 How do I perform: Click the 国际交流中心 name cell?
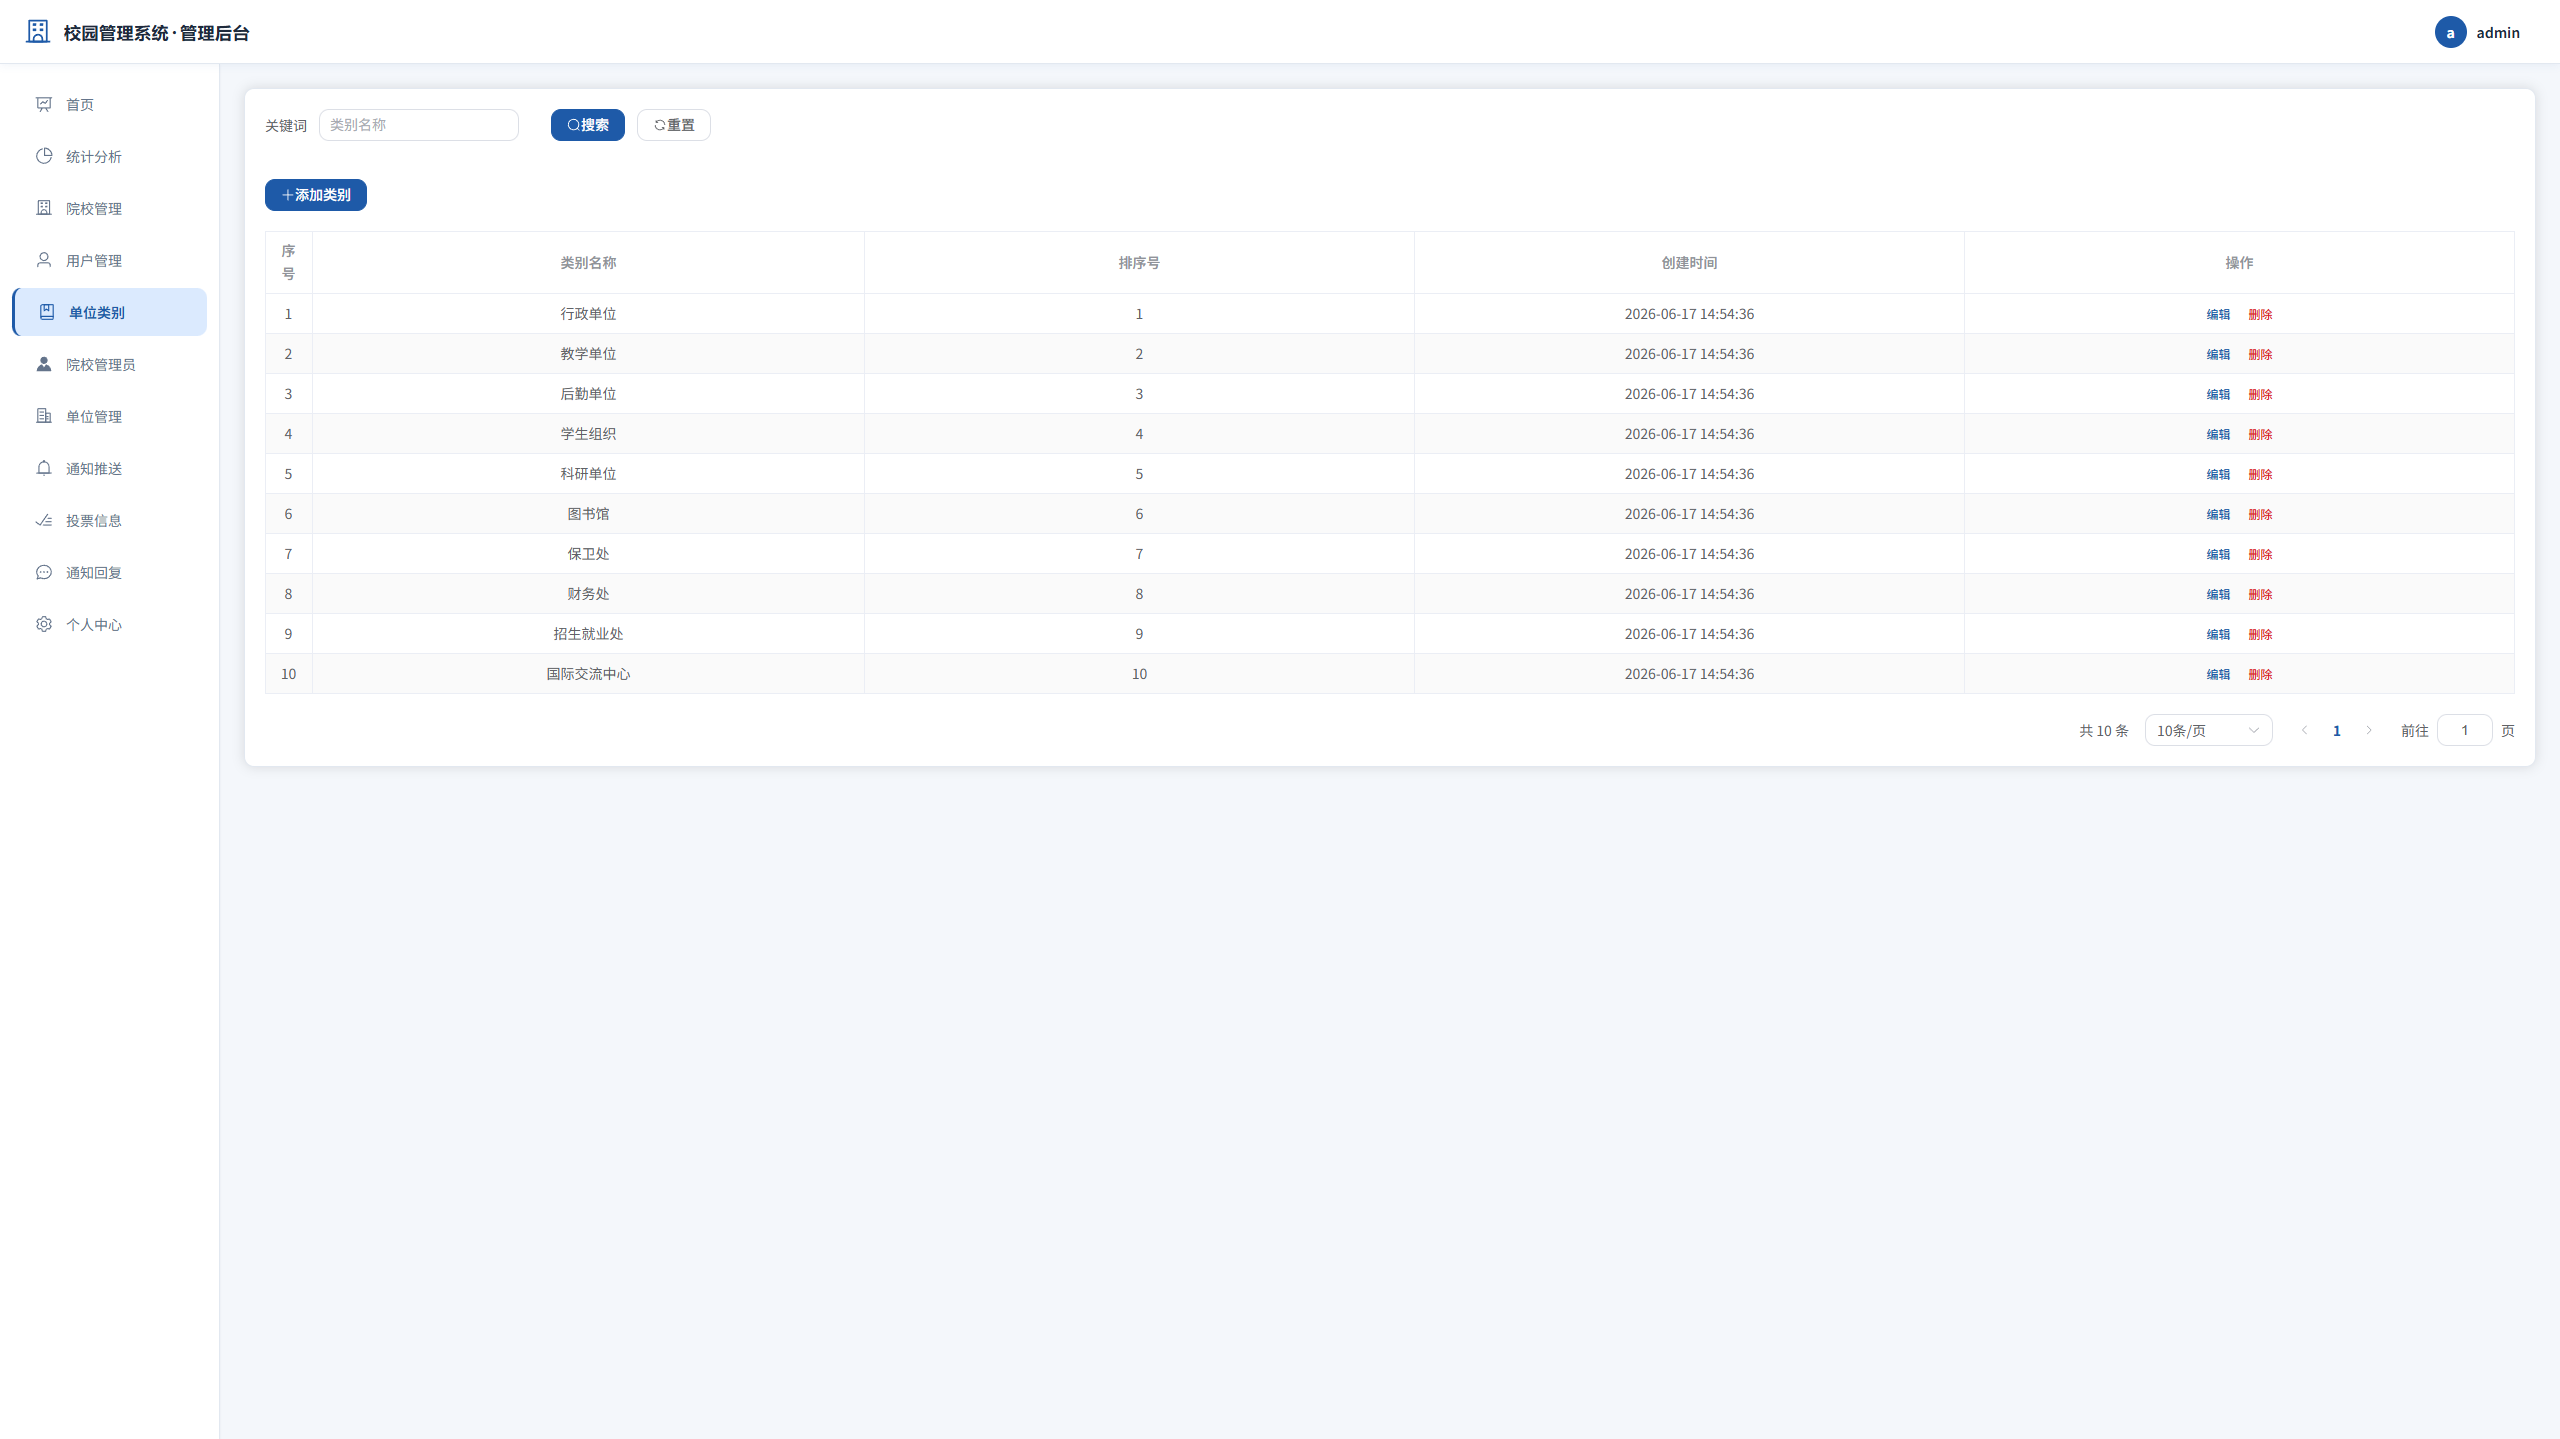click(x=588, y=674)
